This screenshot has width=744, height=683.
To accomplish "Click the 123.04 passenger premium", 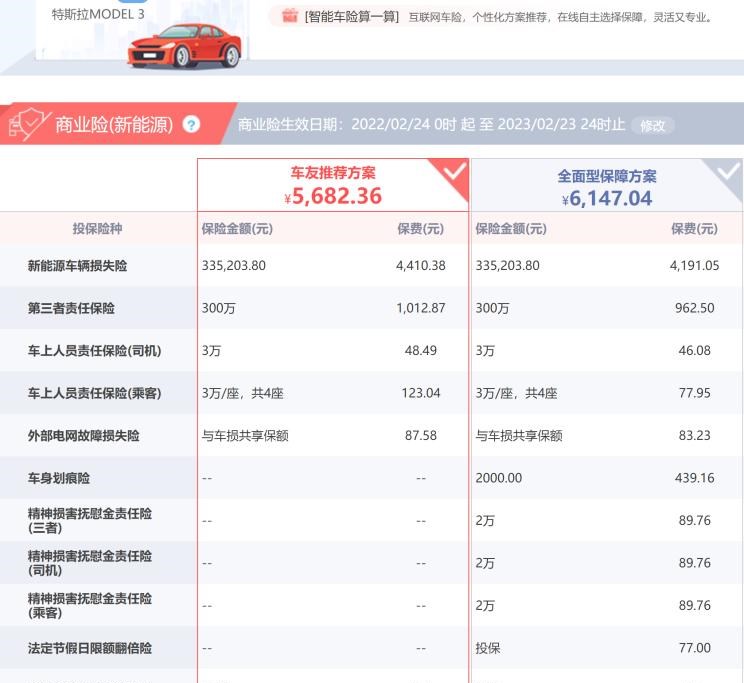I will tap(421, 393).
